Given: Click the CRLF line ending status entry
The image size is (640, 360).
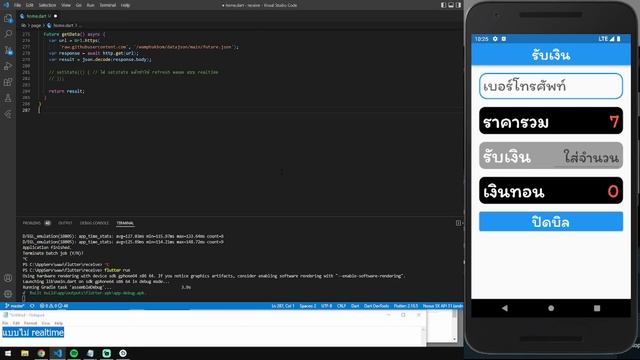Looking at the screenshot, I should pyautogui.click(x=341, y=306).
